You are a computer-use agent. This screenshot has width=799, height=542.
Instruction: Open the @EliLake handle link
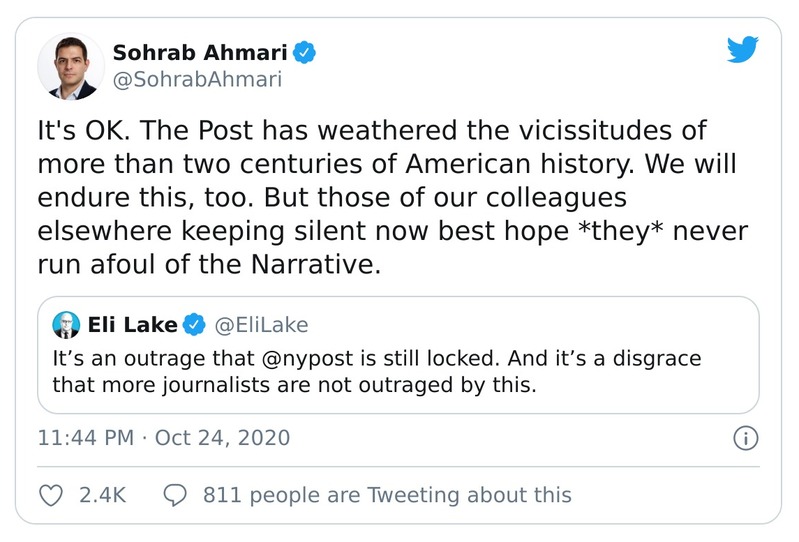(262, 324)
